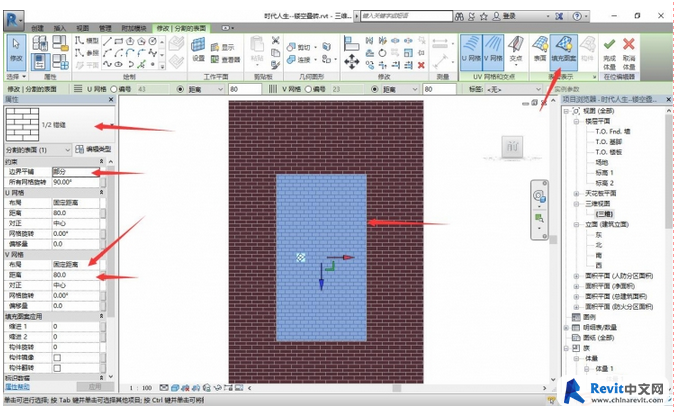Screen dimensions: 674x412
Task: Click the 显示 work plane button
Action: click(223, 47)
